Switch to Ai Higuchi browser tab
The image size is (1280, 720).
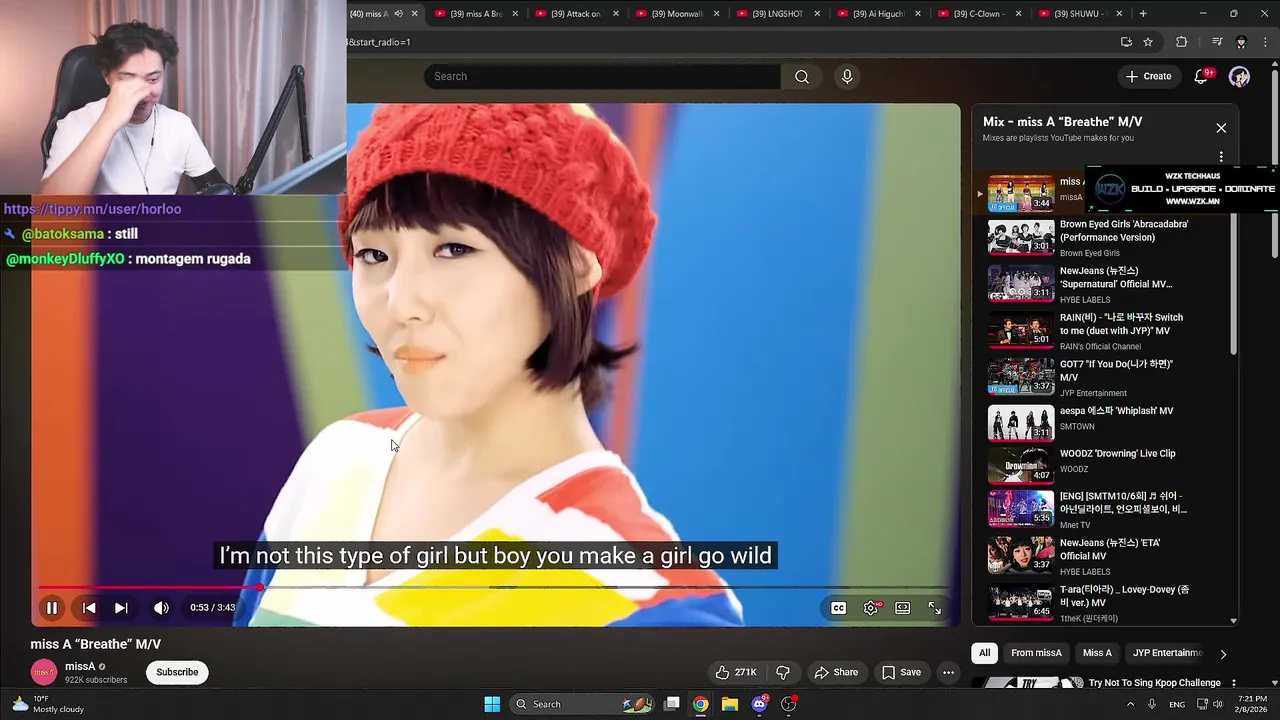click(x=878, y=14)
